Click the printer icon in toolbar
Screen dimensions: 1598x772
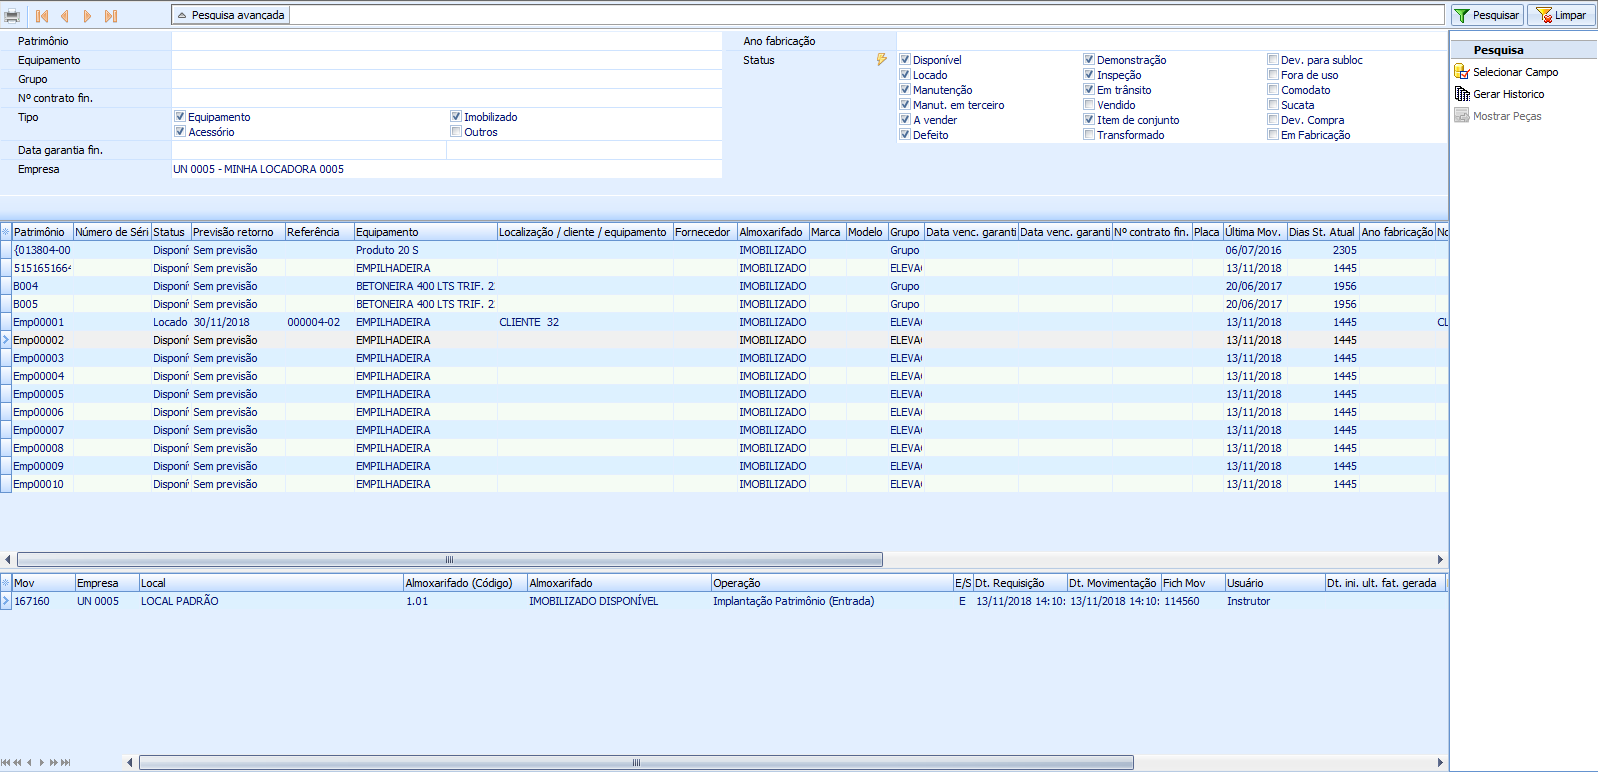click(12, 16)
